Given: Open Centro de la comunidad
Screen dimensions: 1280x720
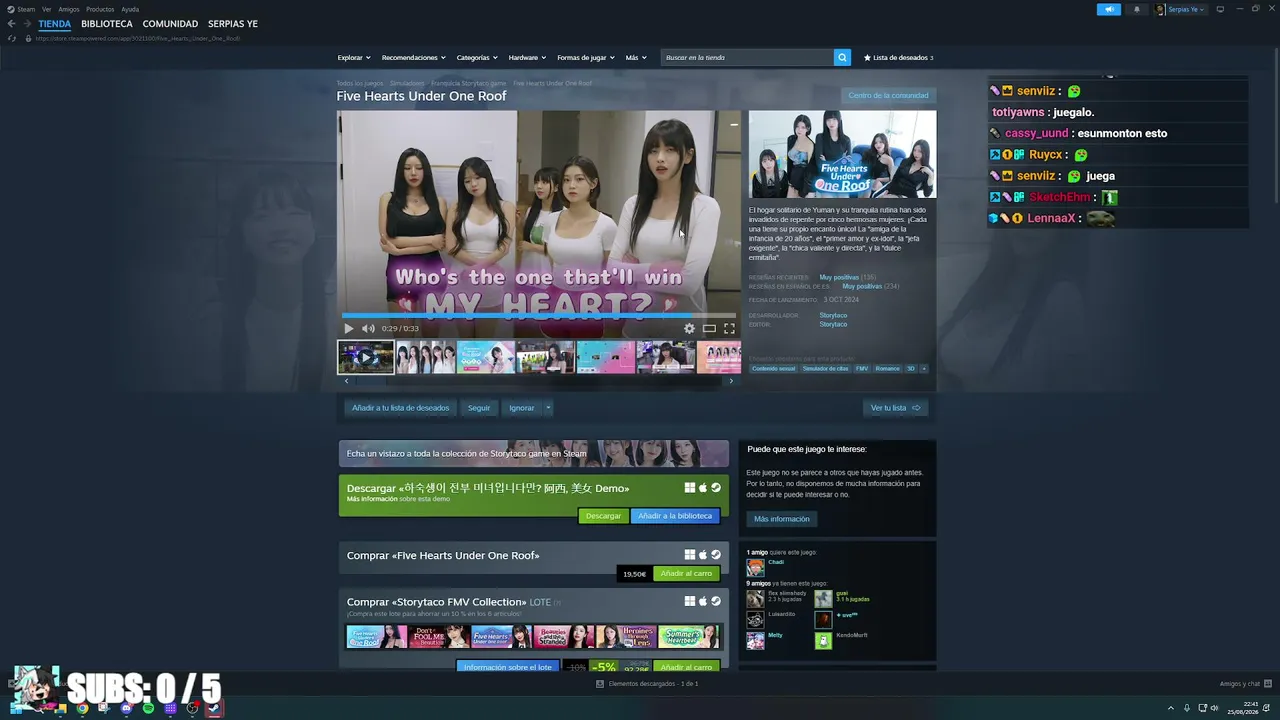Looking at the screenshot, I should pyautogui.click(x=888, y=96).
